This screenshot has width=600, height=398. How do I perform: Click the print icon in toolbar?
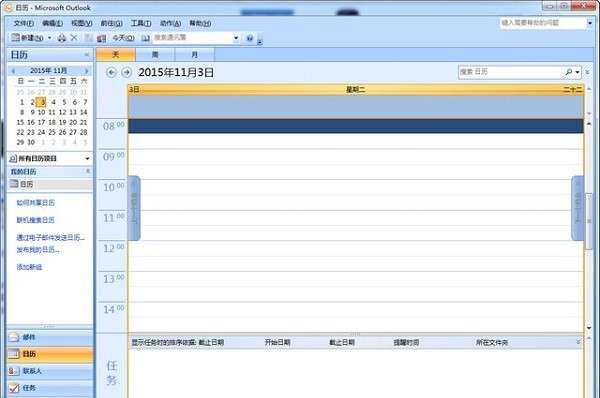click(x=62, y=38)
